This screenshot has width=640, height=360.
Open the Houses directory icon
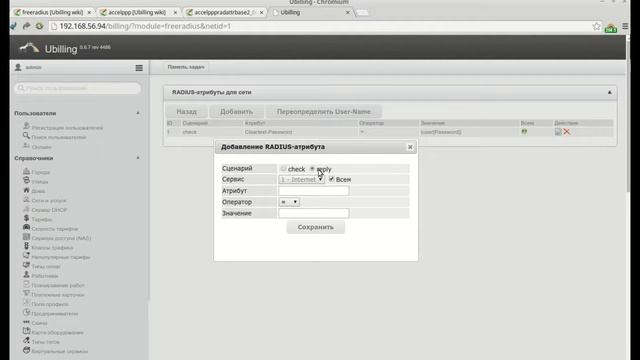(27, 190)
